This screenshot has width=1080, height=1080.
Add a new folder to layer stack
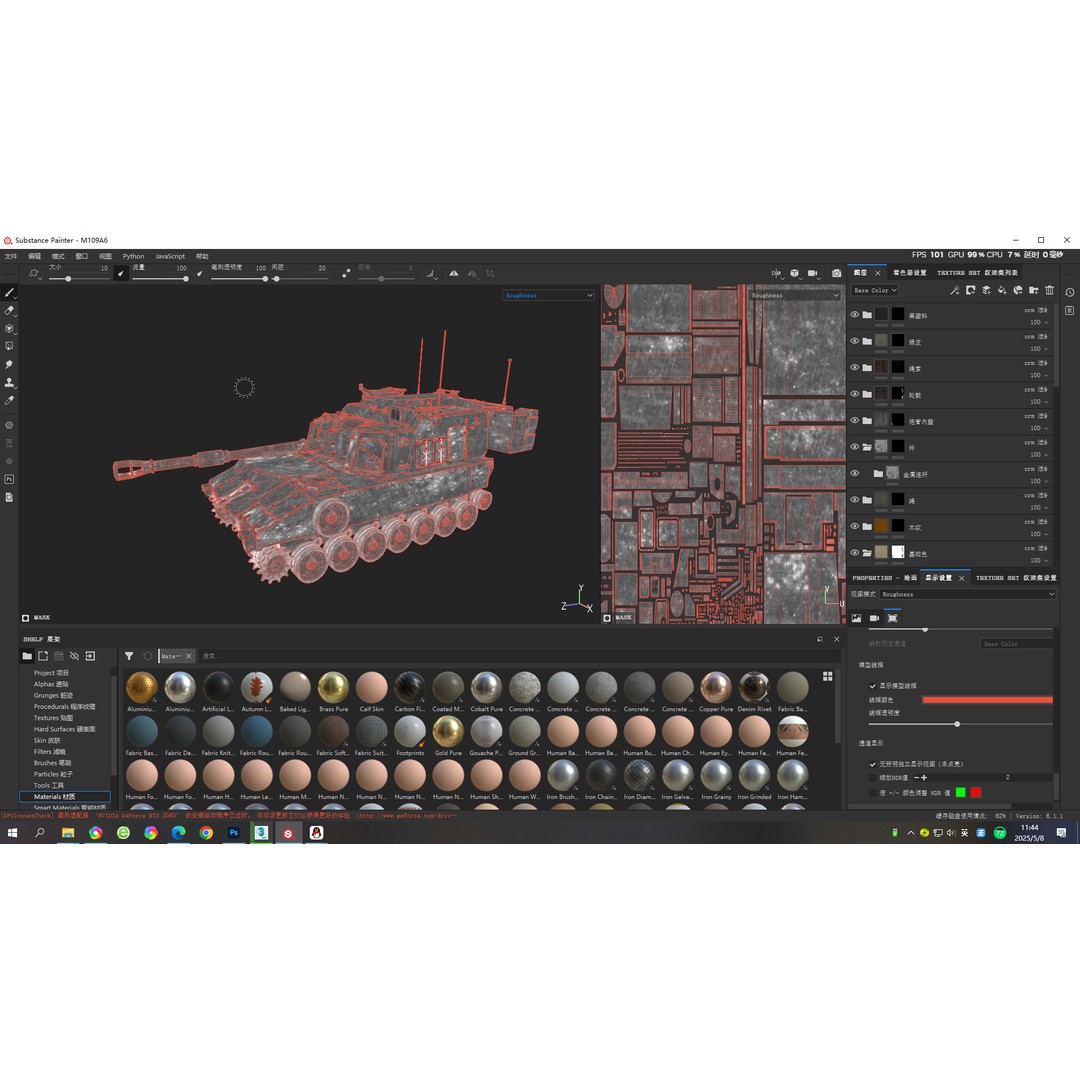tap(1034, 291)
